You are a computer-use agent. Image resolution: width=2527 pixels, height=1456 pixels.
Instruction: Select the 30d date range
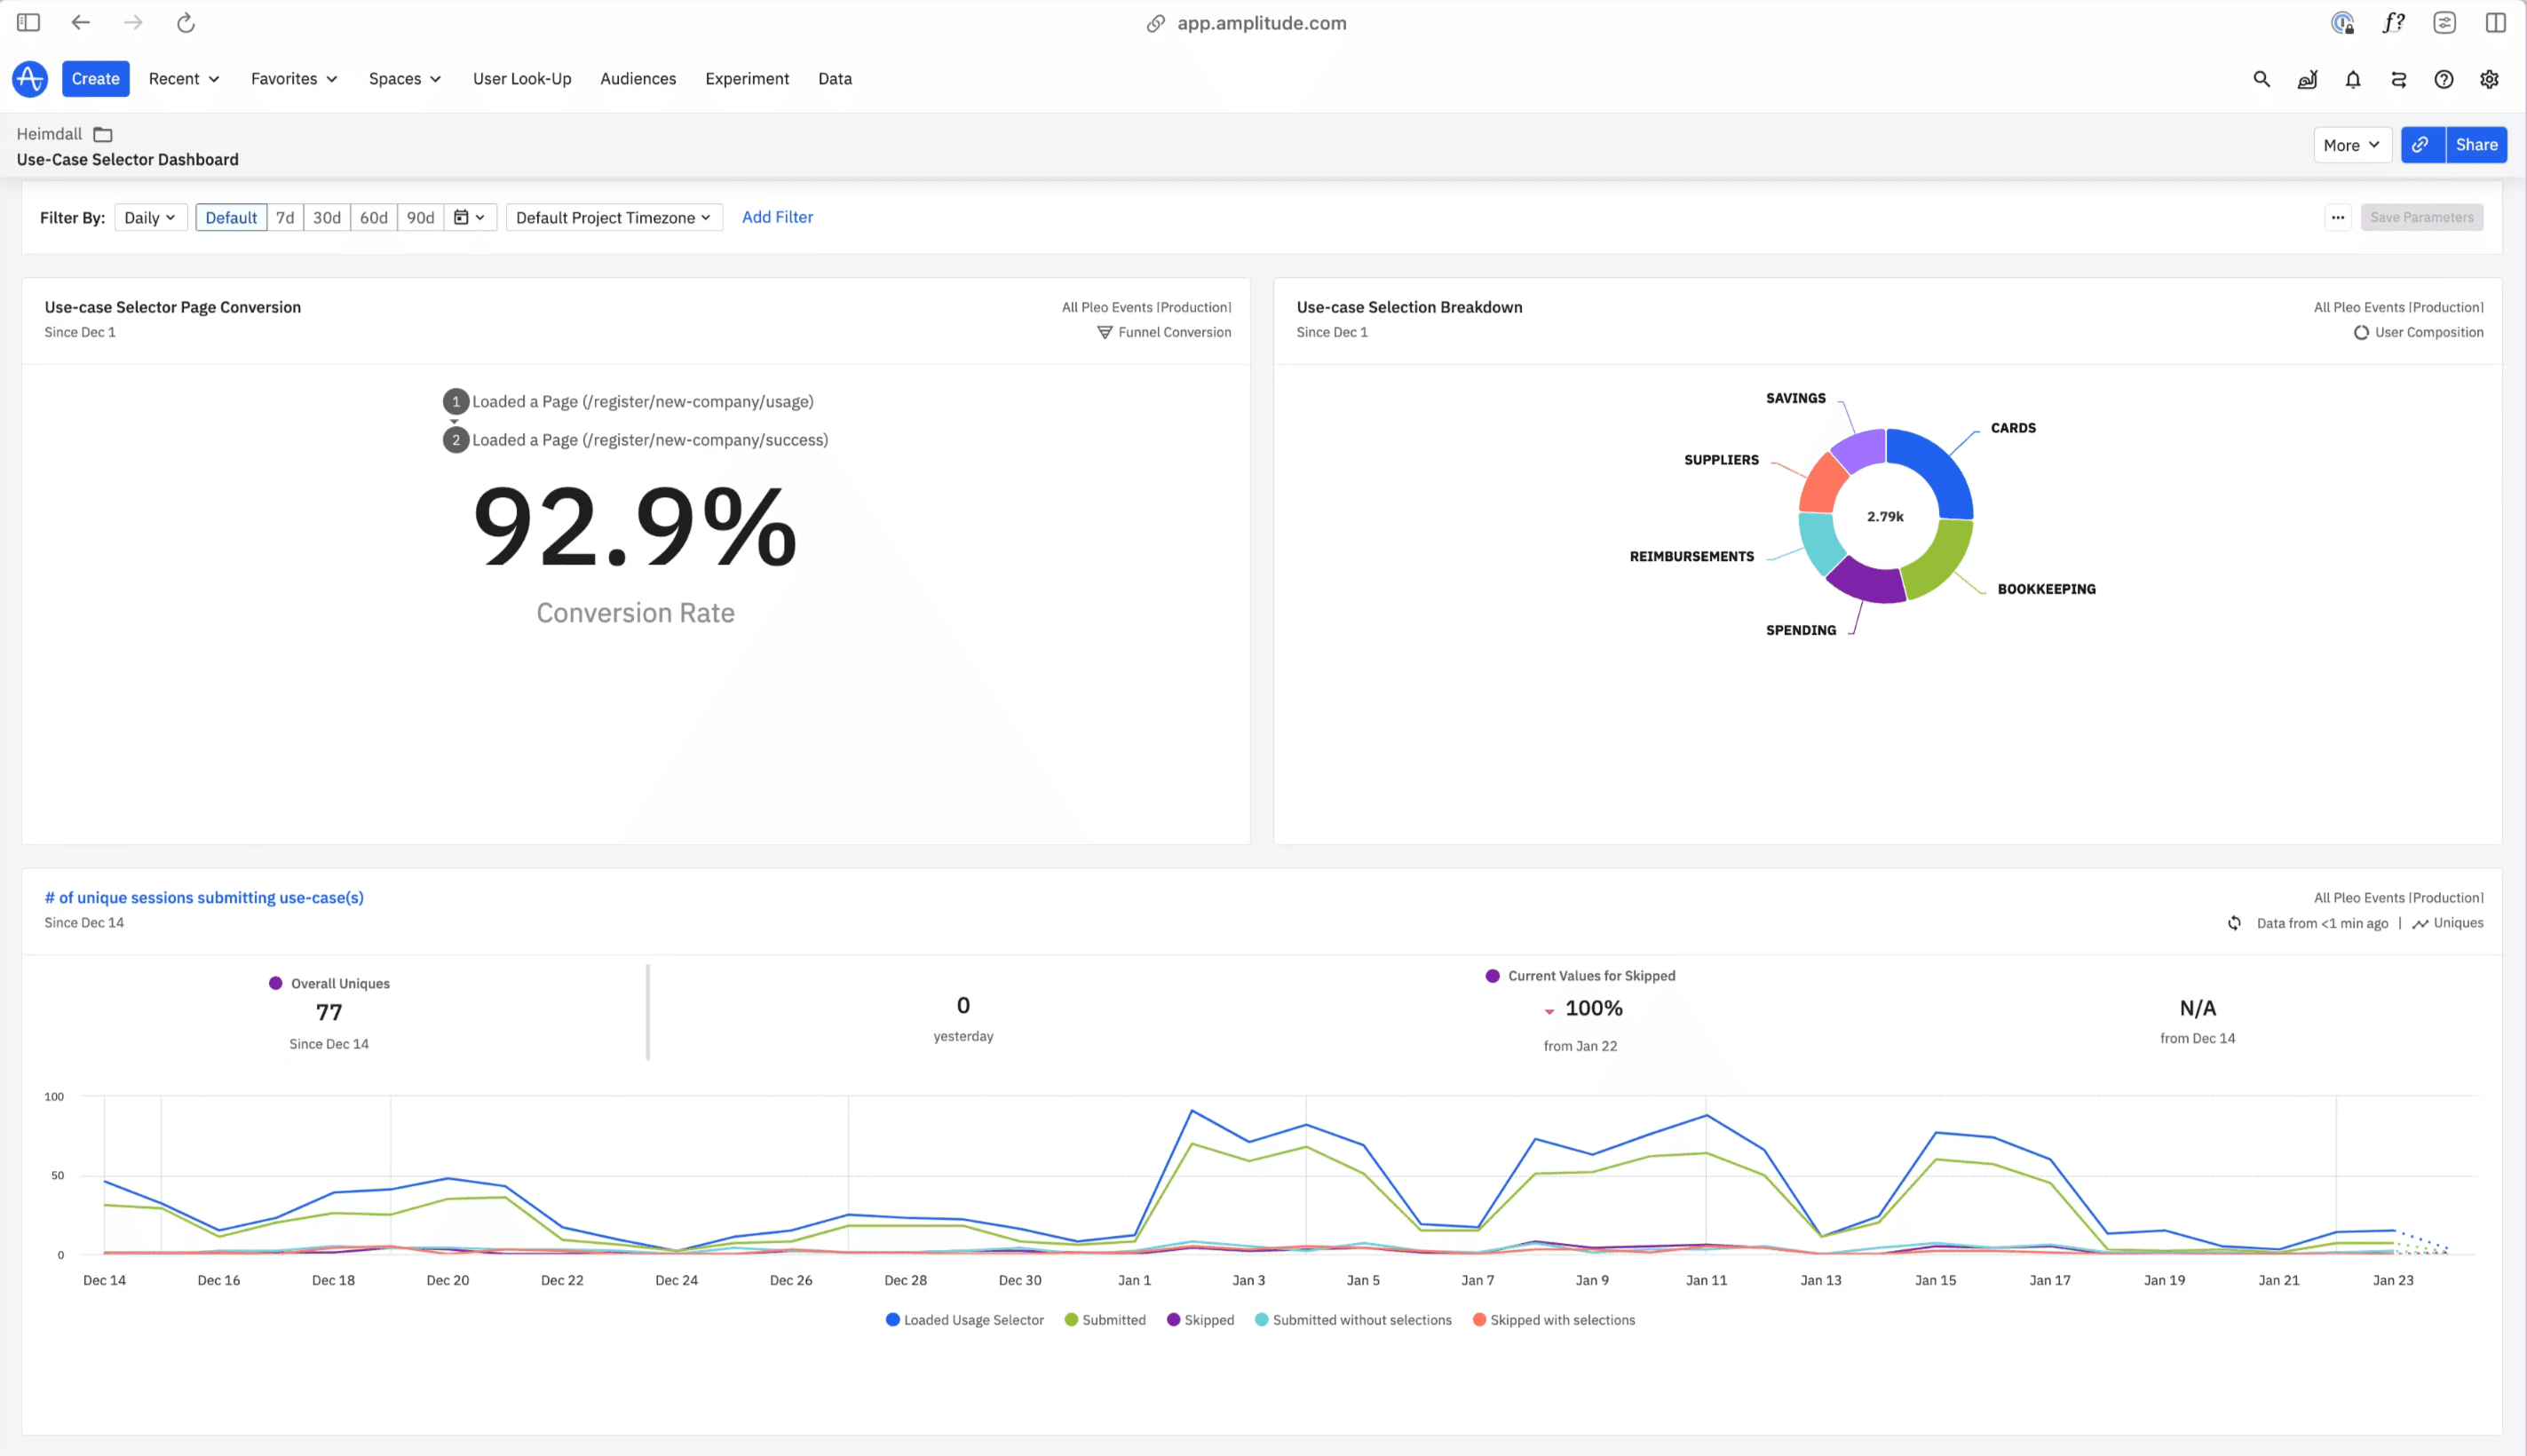click(327, 217)
